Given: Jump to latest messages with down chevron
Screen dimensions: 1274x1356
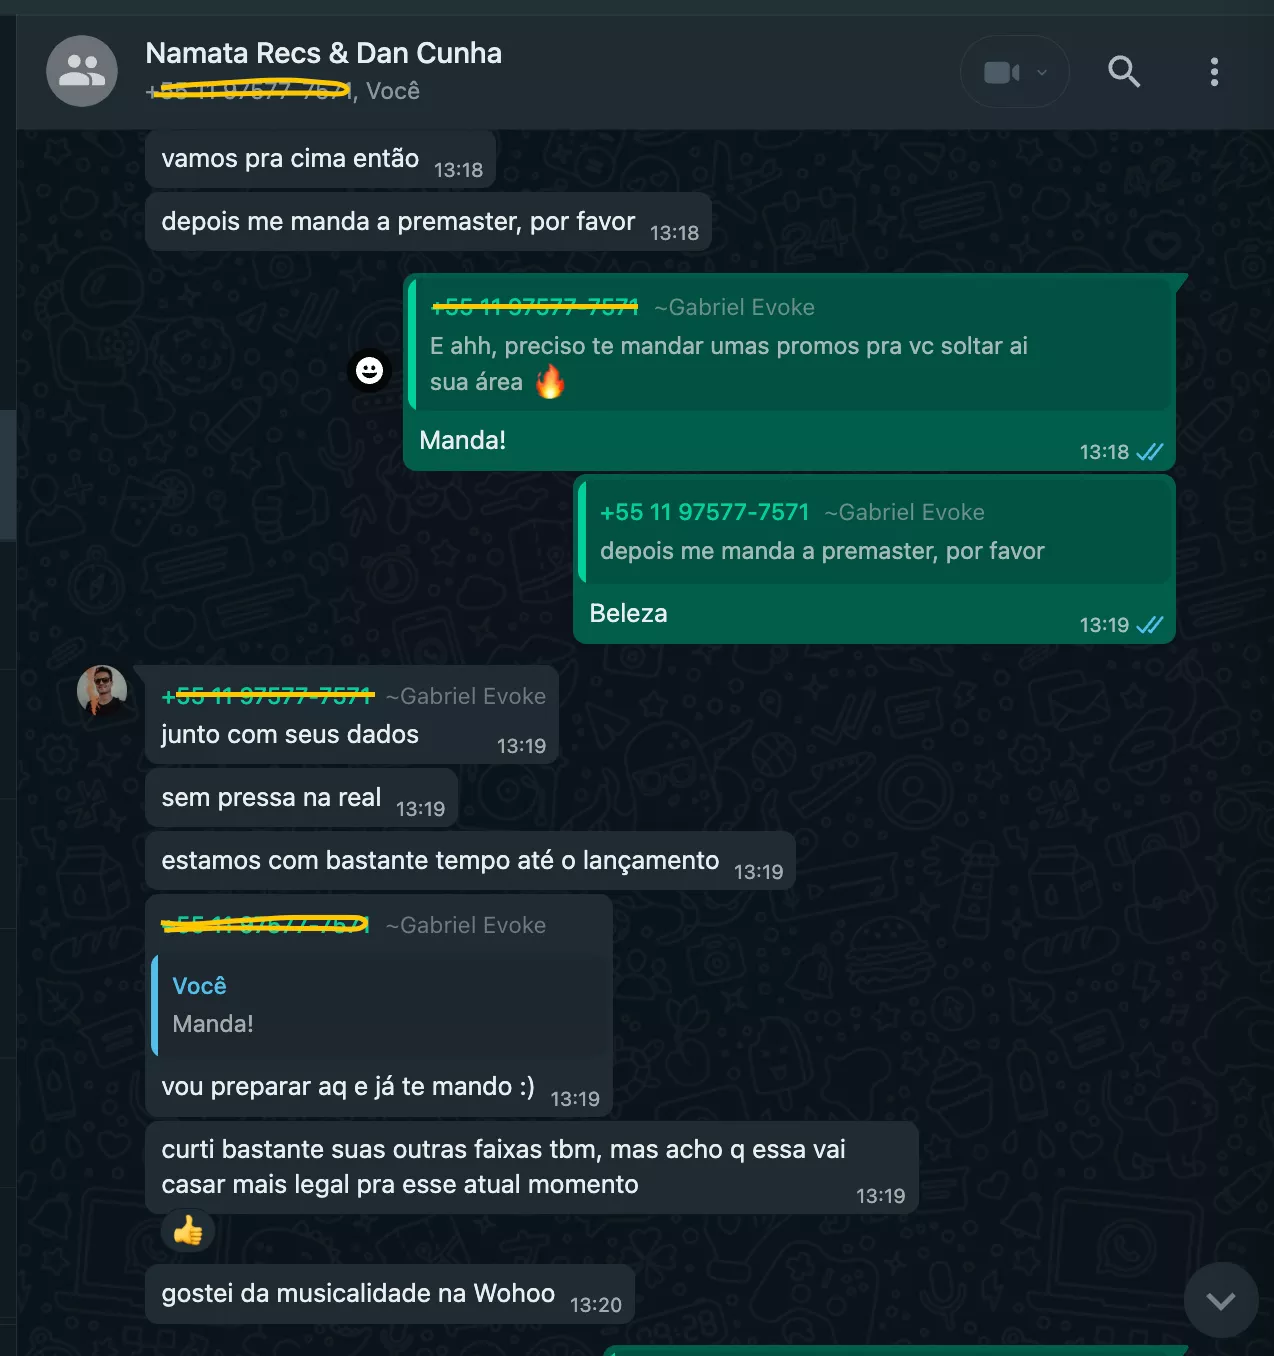Looking at the screenshot, I should (x=1221, y=1300).
